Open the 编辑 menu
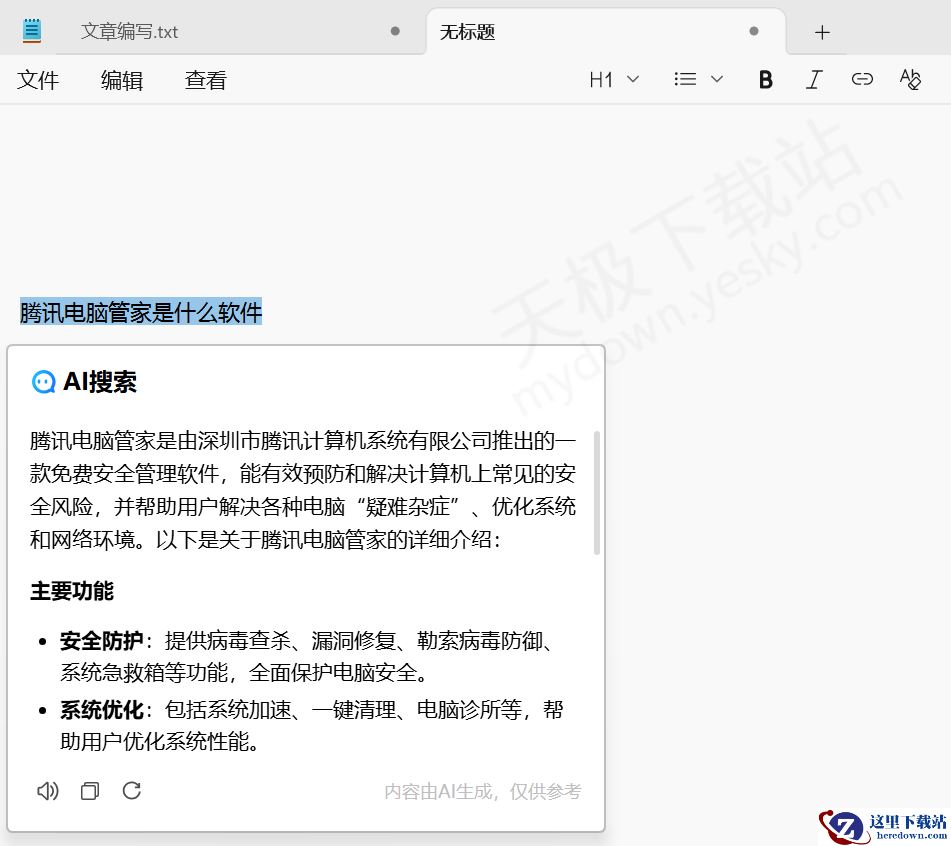 pos(121,81)
